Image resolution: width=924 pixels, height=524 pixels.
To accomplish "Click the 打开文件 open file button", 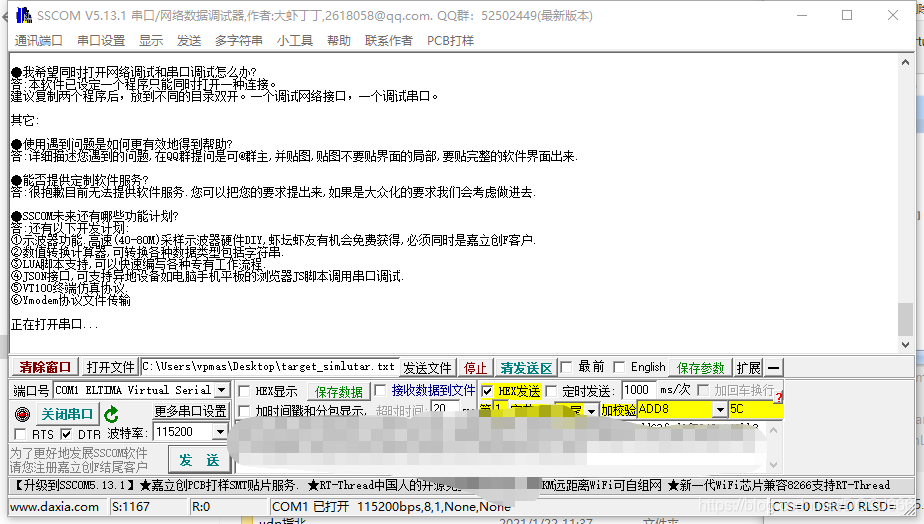I will tap(110, 367).
